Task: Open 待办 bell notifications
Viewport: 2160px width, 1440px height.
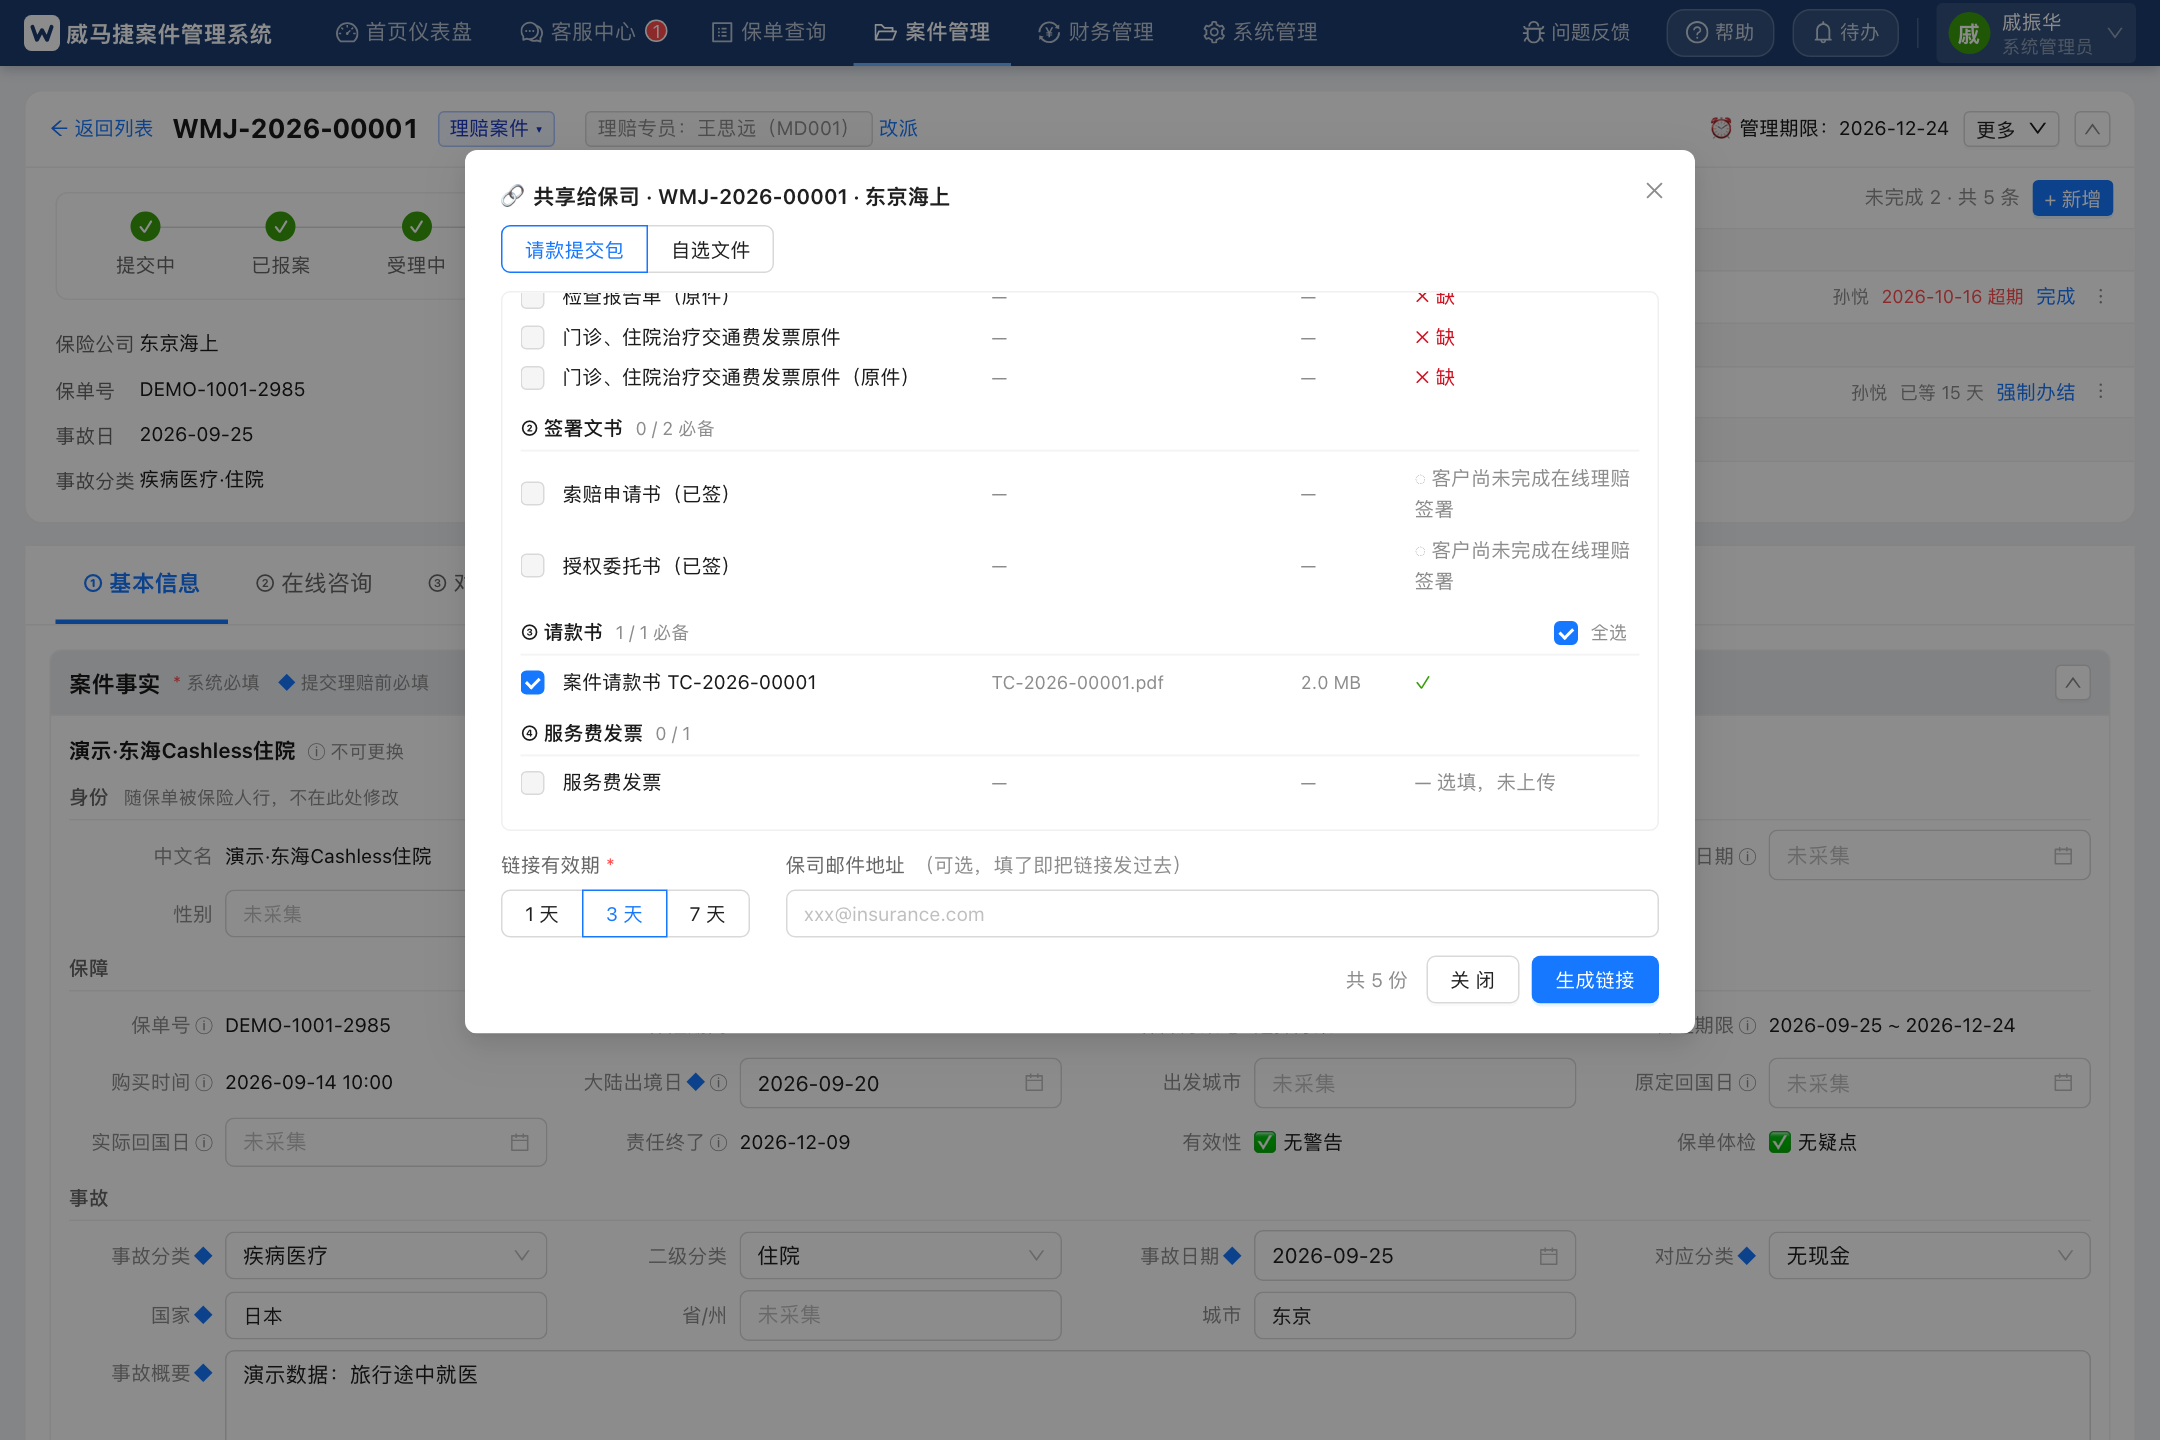Action: (x=1845, y=33)
